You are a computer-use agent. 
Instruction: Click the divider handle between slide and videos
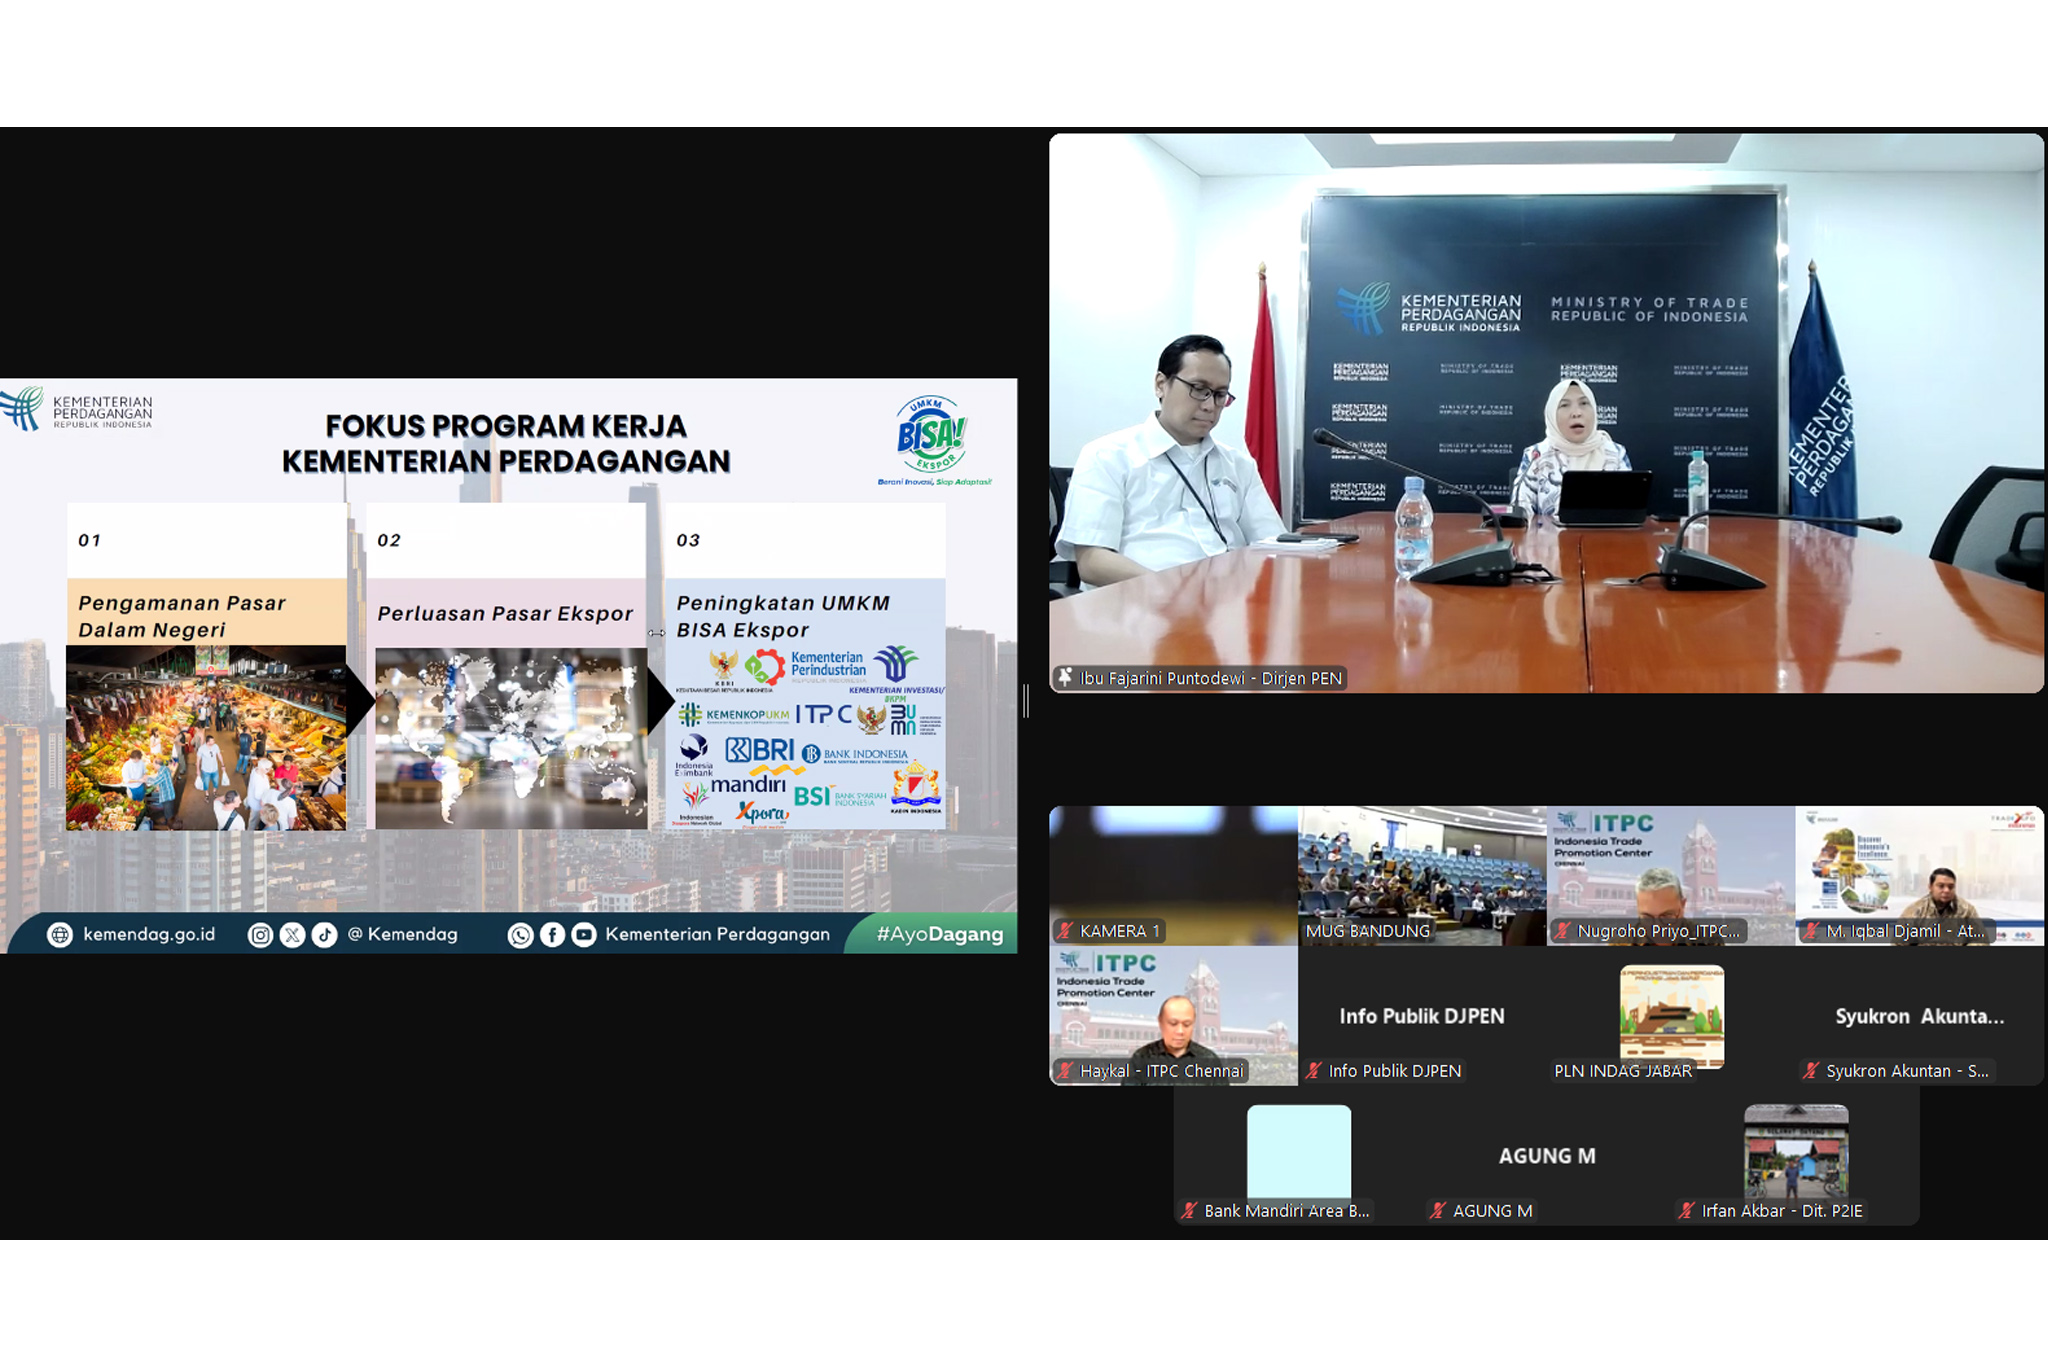[1026, 701]
